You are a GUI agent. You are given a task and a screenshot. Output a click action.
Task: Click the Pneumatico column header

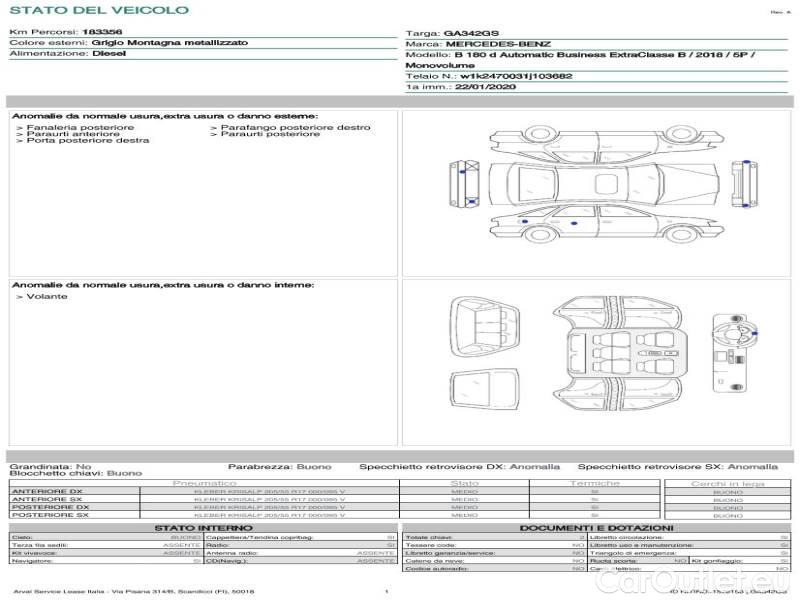coord(204,483)
